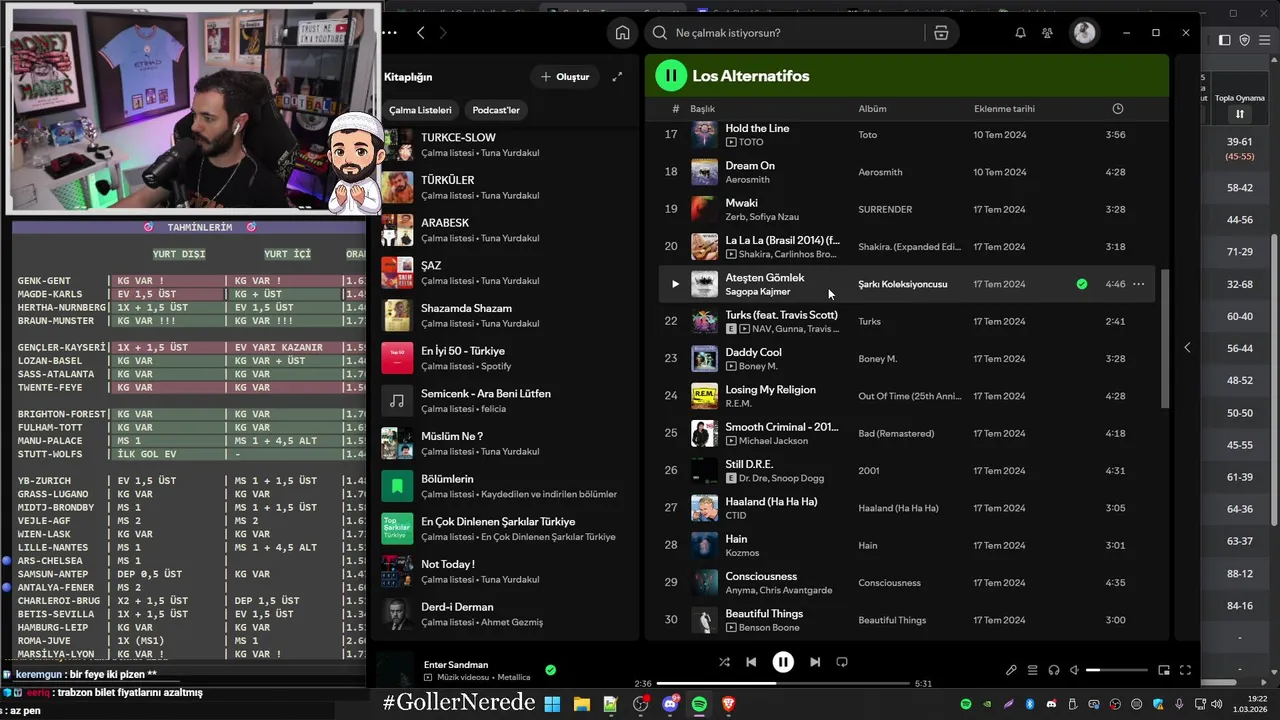This screenshot has width=1280, height=720.
Task: Open the Bölümlerin saved episodes item
Action: 505,486
